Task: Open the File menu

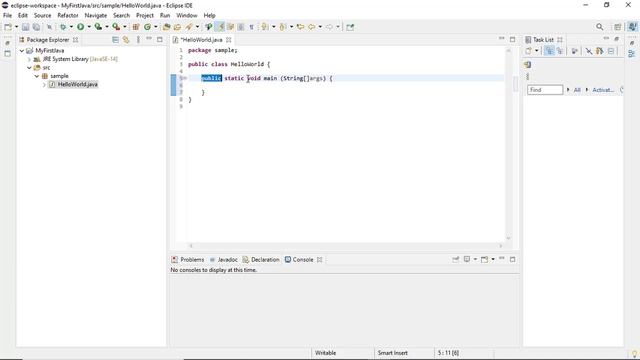Action: click(7, 15)
